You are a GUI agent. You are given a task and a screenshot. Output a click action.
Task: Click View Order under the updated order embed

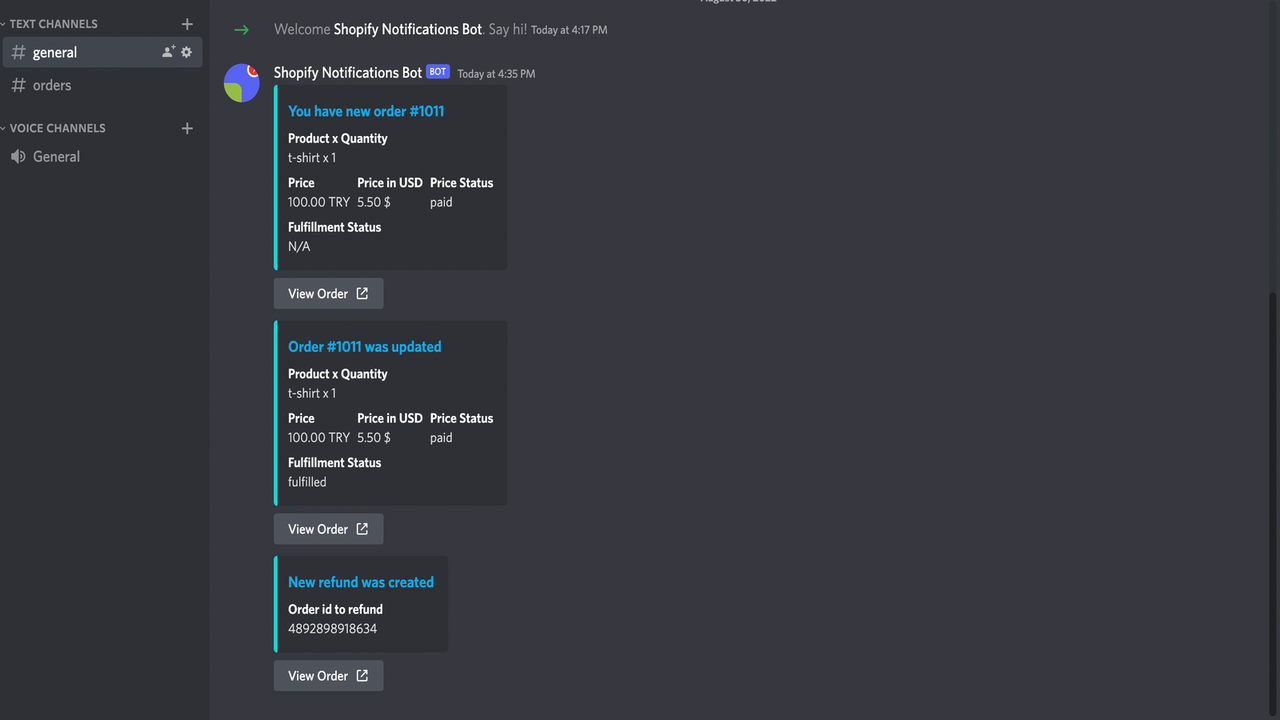328,529
